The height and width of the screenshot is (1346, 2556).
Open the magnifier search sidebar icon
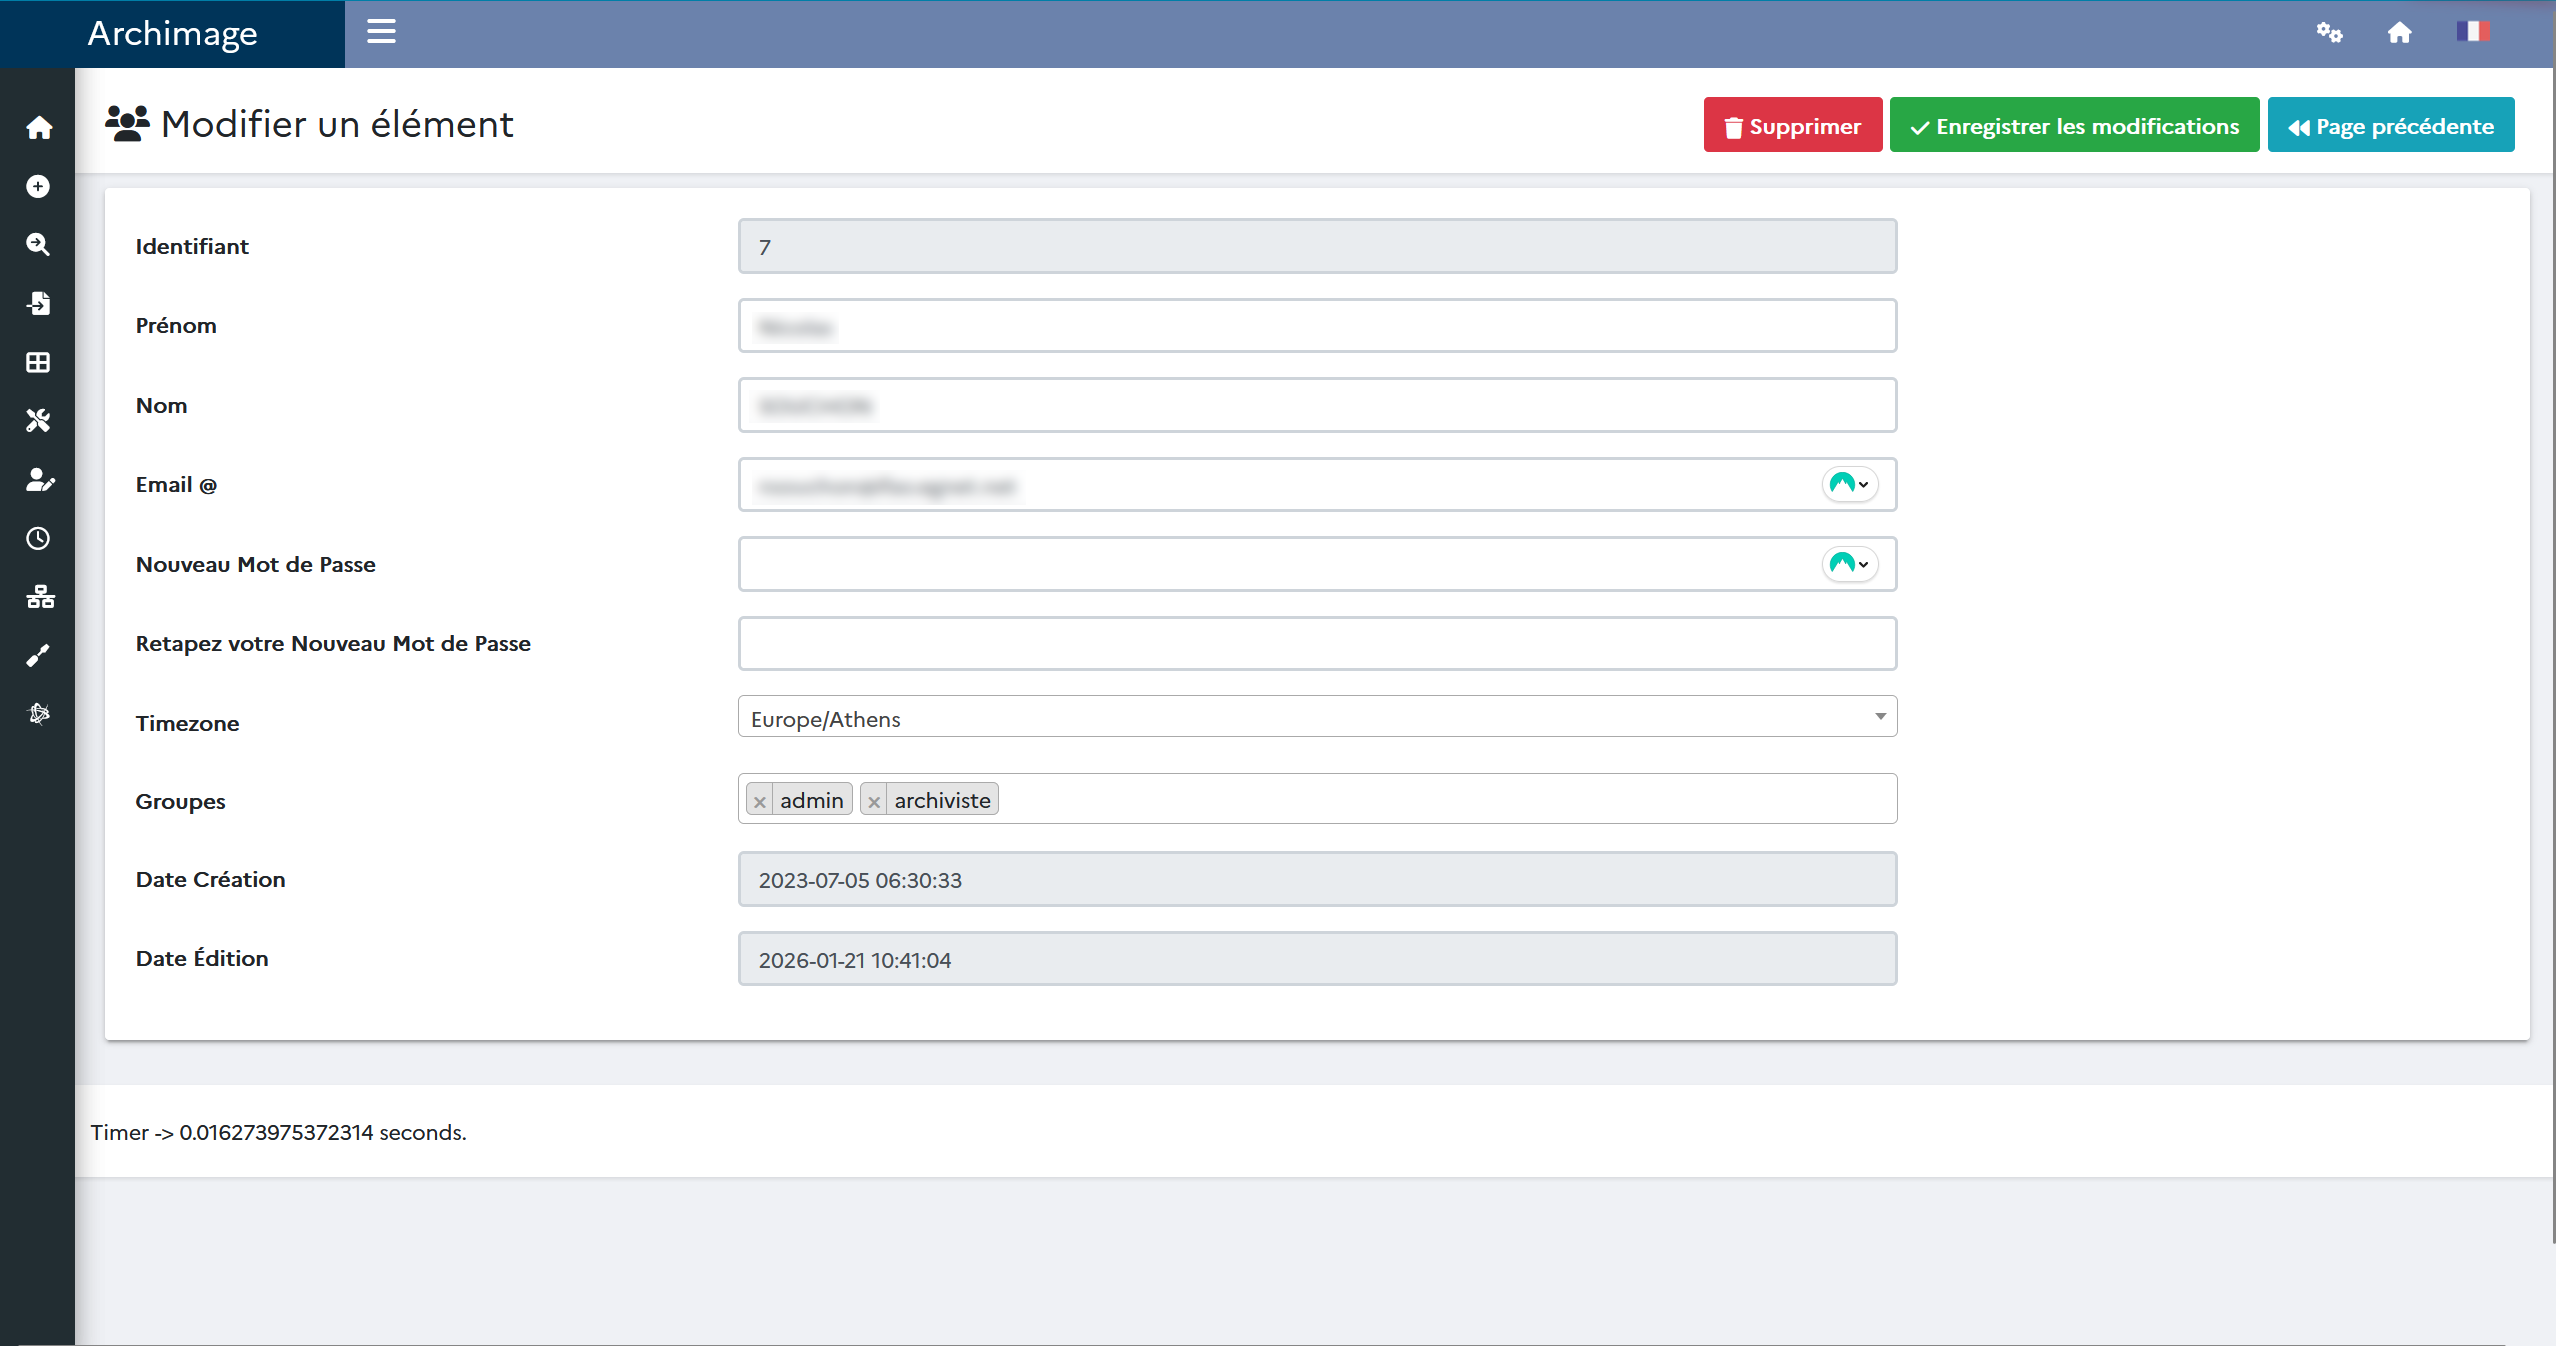tap(38, 245)
